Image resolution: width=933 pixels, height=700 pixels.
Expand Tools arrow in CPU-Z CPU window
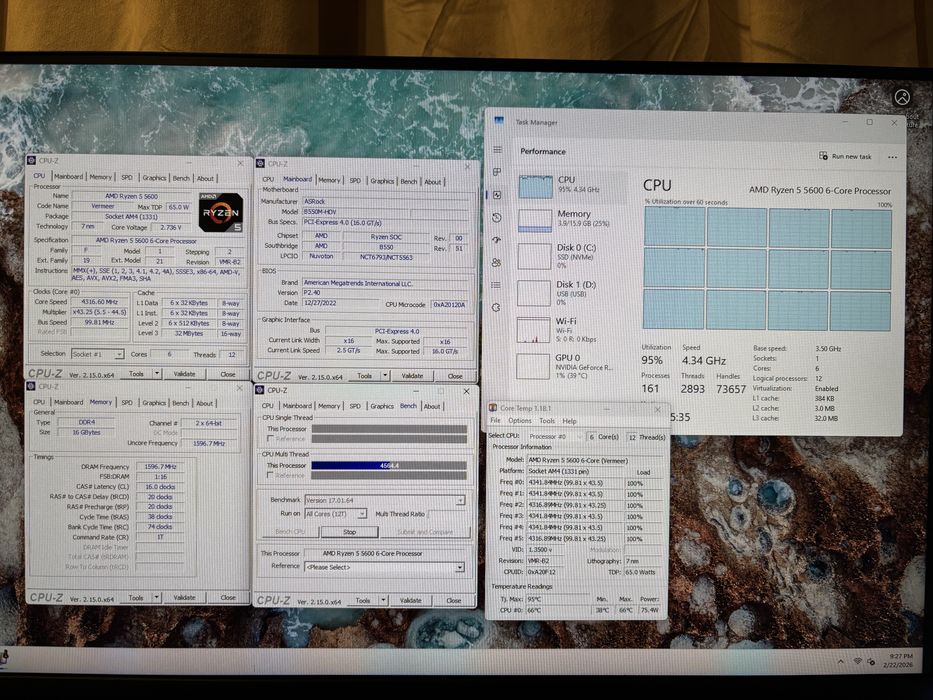pos(157,374)
